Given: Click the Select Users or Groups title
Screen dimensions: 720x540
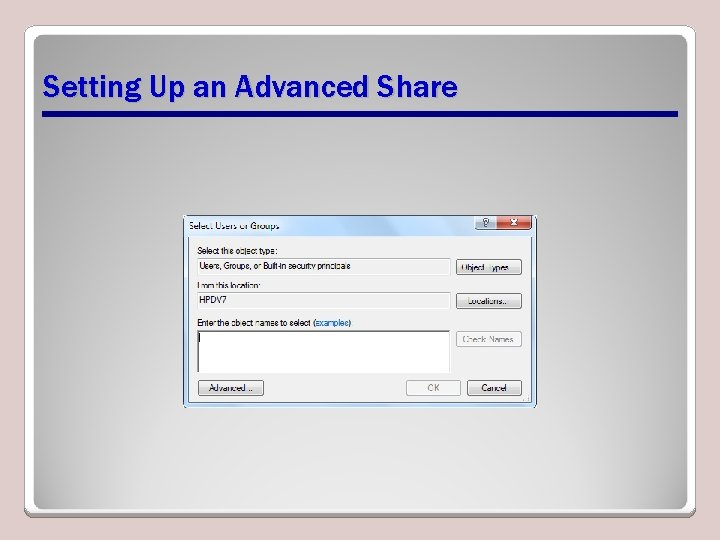Looking at the screenshot, I should point(234,226).
